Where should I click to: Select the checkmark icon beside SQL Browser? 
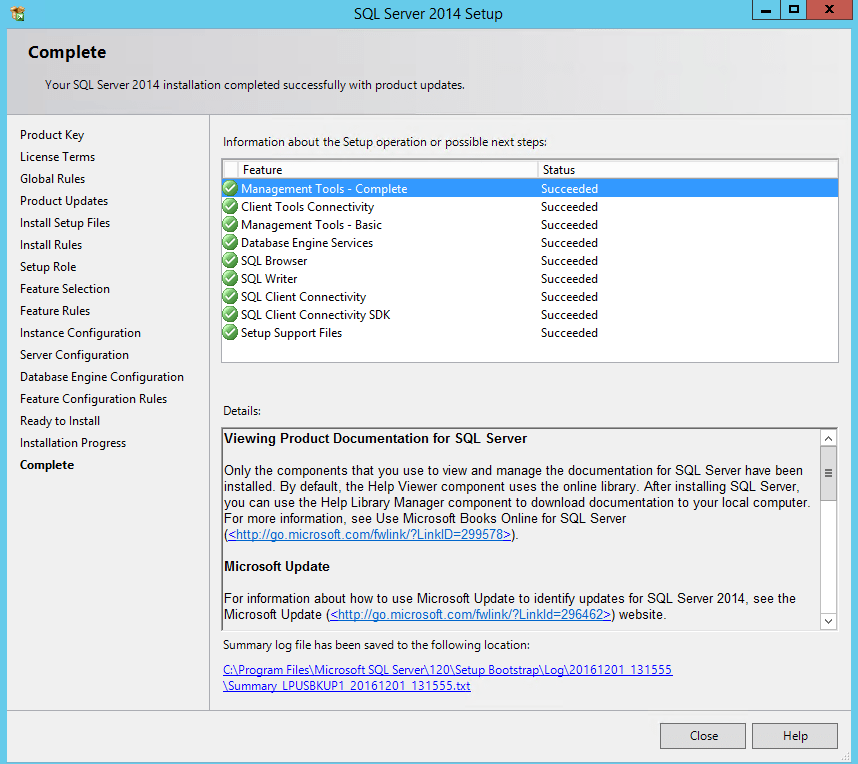click(230, 260)
